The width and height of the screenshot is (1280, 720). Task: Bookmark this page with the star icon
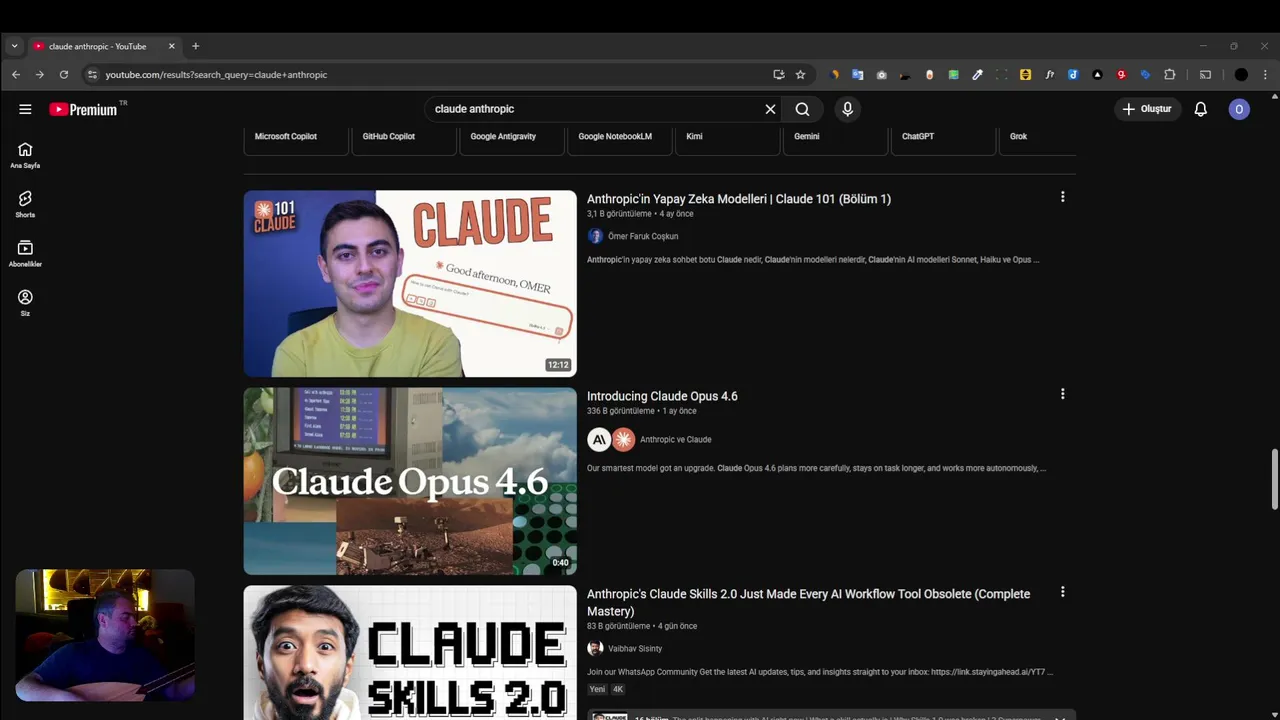[800, 74]
